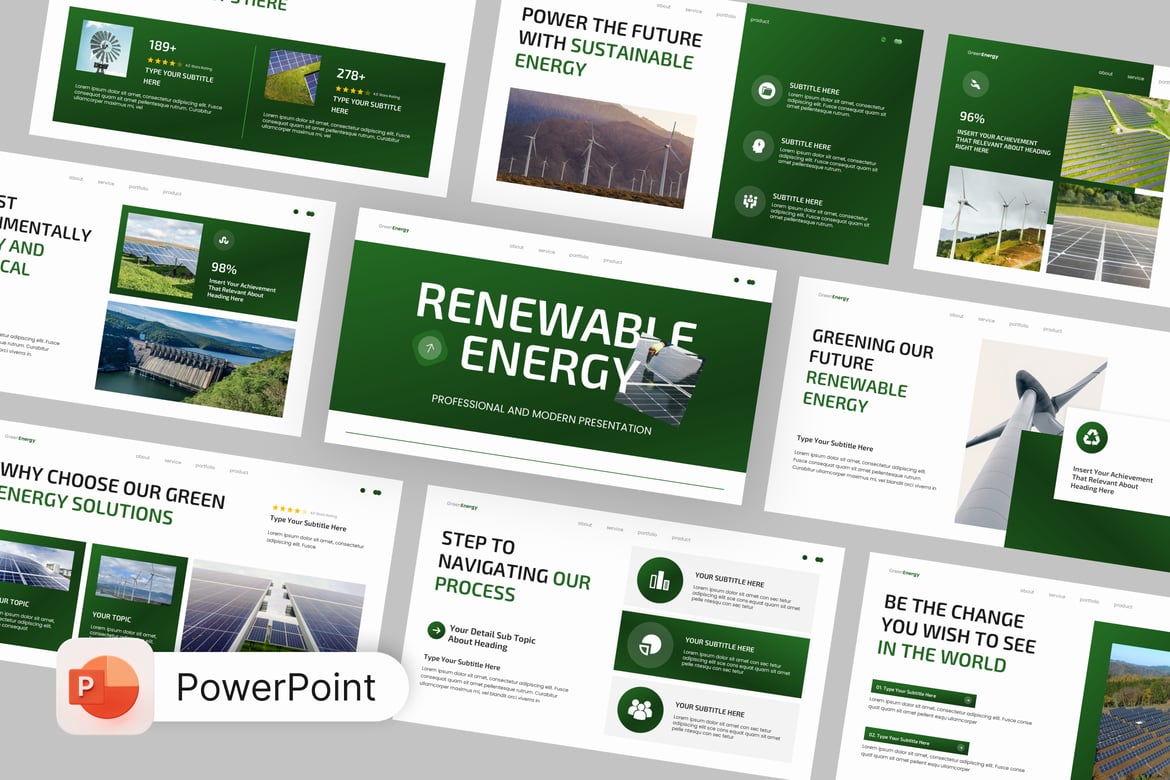Click the Be the Change heading

click(957, 632)
